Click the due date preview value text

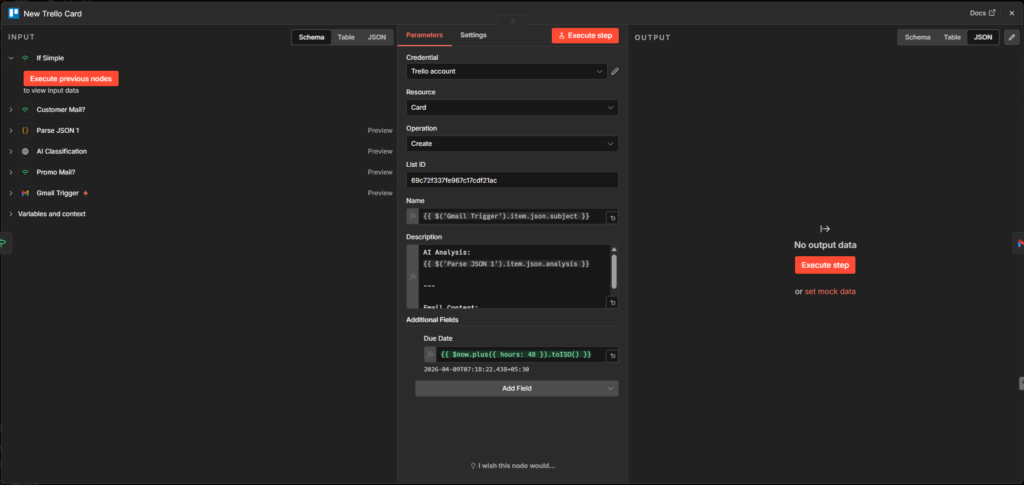(x=476, y=369)
